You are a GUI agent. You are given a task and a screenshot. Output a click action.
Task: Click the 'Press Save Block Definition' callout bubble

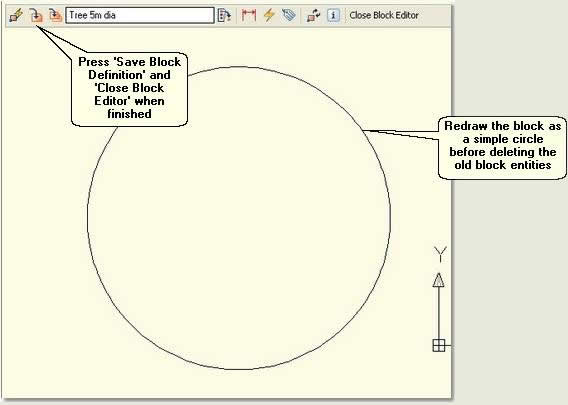129,89
